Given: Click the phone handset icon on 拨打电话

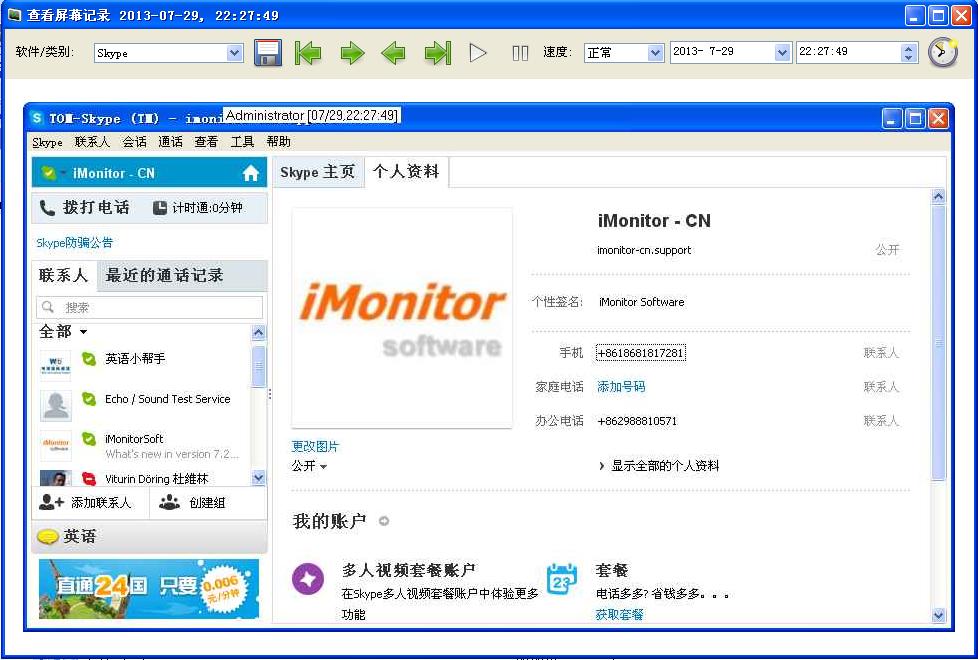Looking at the screenshot, I should tap(47, 208).
